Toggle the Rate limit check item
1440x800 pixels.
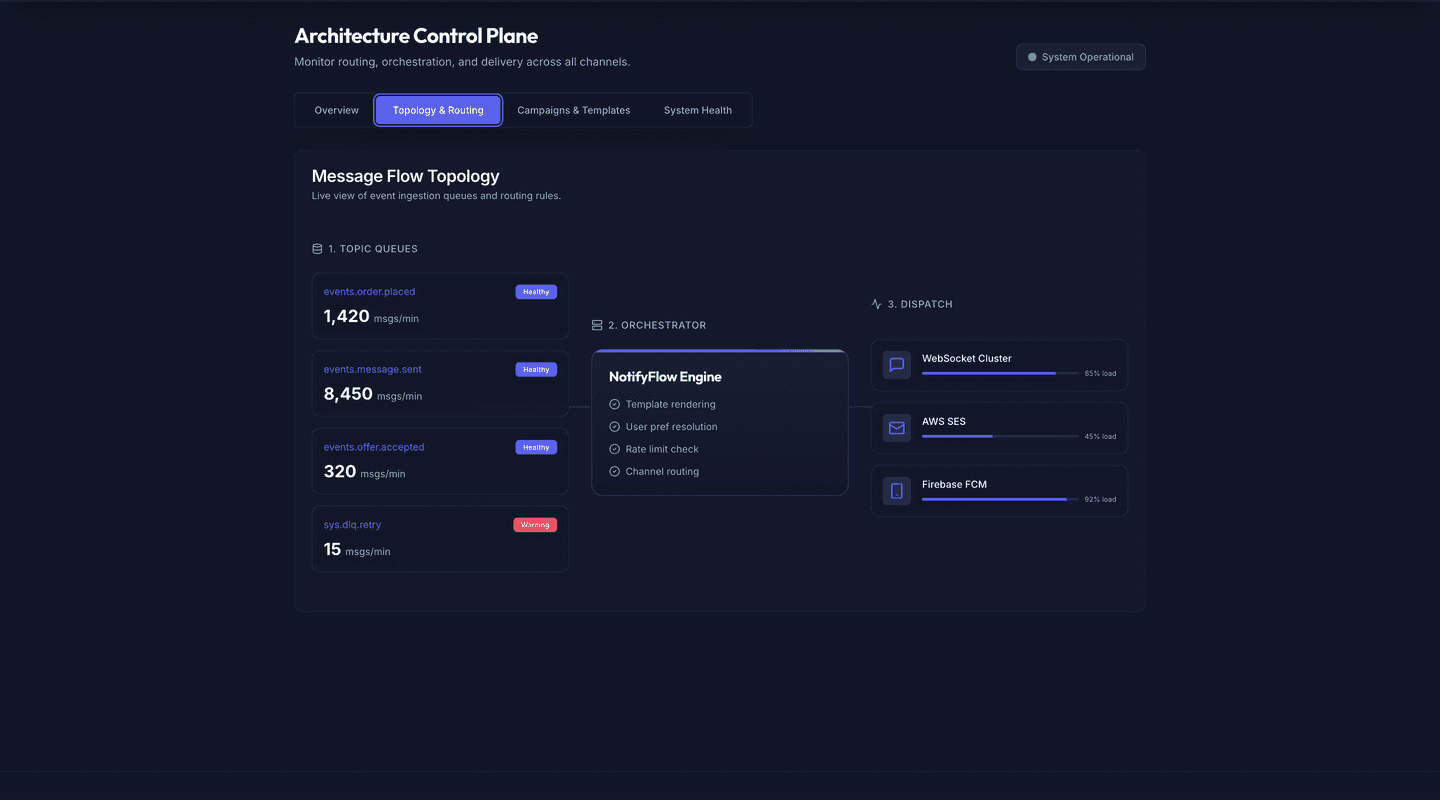[614, 448]
